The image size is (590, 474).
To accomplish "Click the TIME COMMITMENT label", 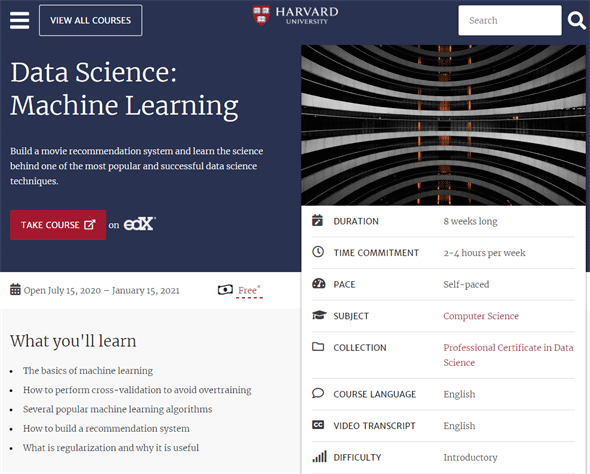I will (376, 253).
